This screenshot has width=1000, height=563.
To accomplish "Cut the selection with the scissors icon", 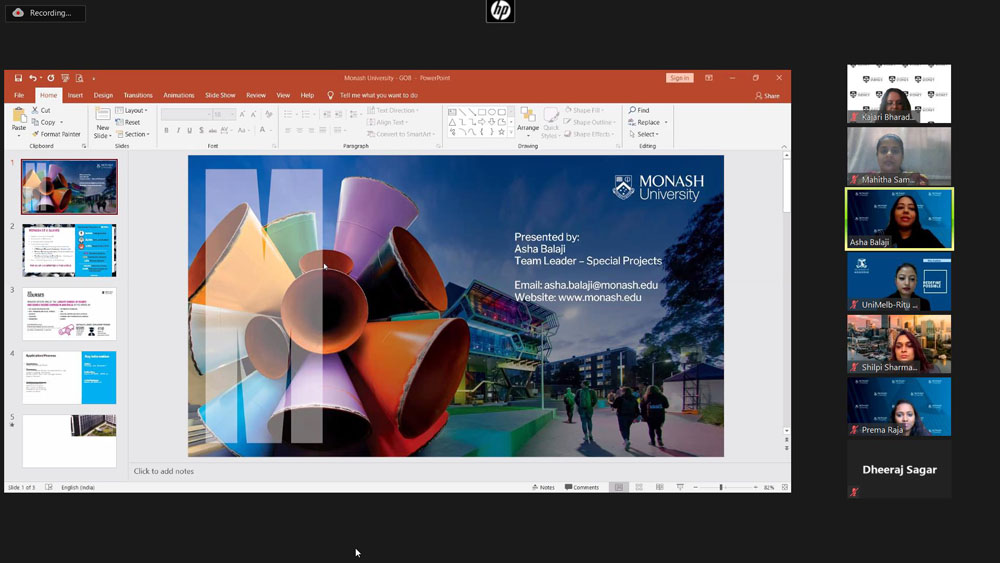I will coord(35,110).
